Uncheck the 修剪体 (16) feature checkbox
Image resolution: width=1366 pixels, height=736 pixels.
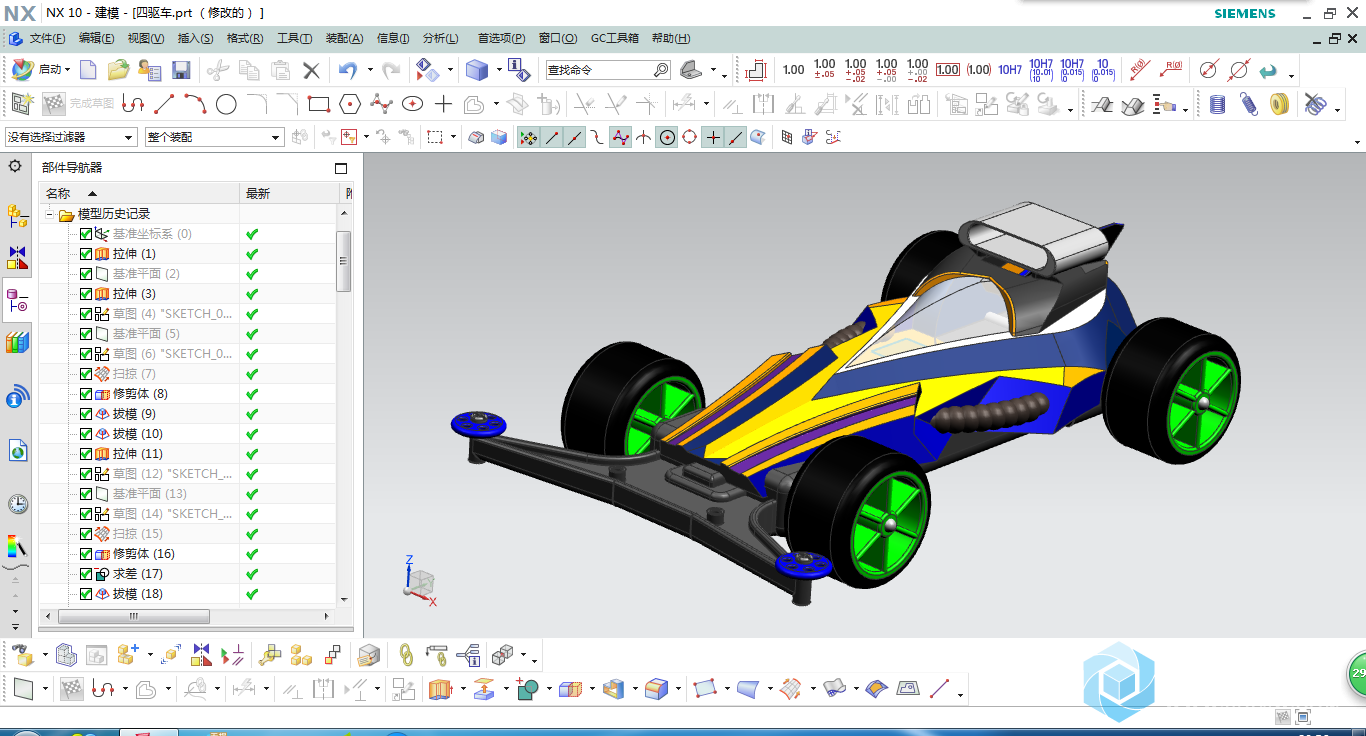click(x=86, y=554)
